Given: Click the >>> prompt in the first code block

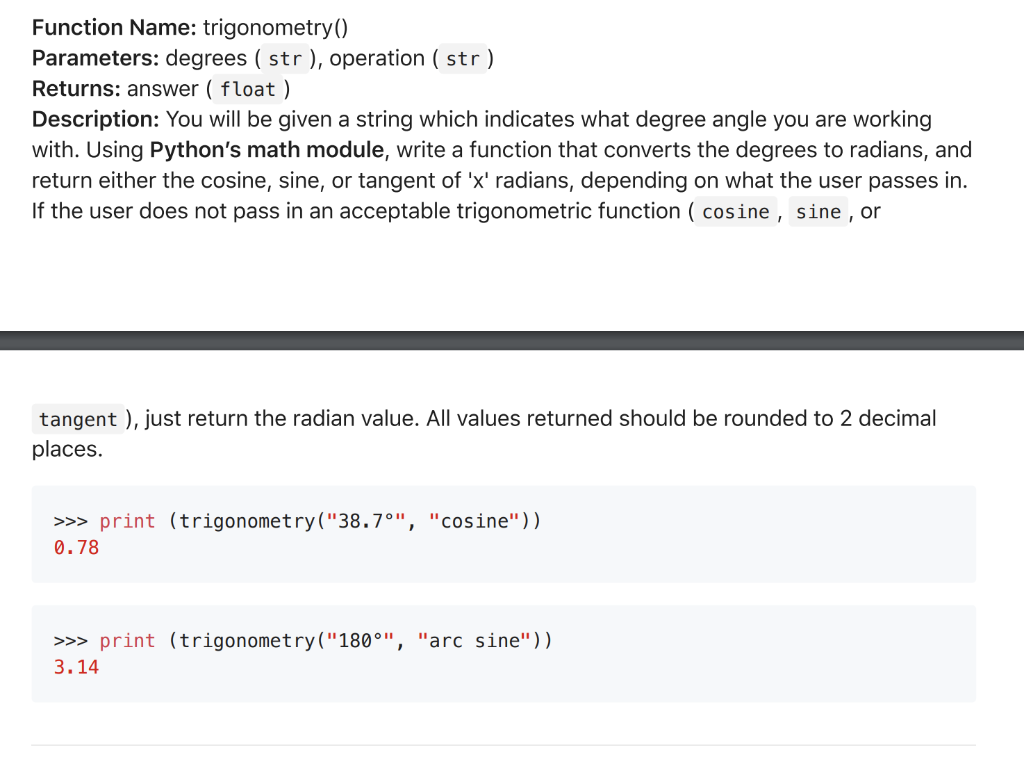Looking at the screenshot, I should 71,521.
